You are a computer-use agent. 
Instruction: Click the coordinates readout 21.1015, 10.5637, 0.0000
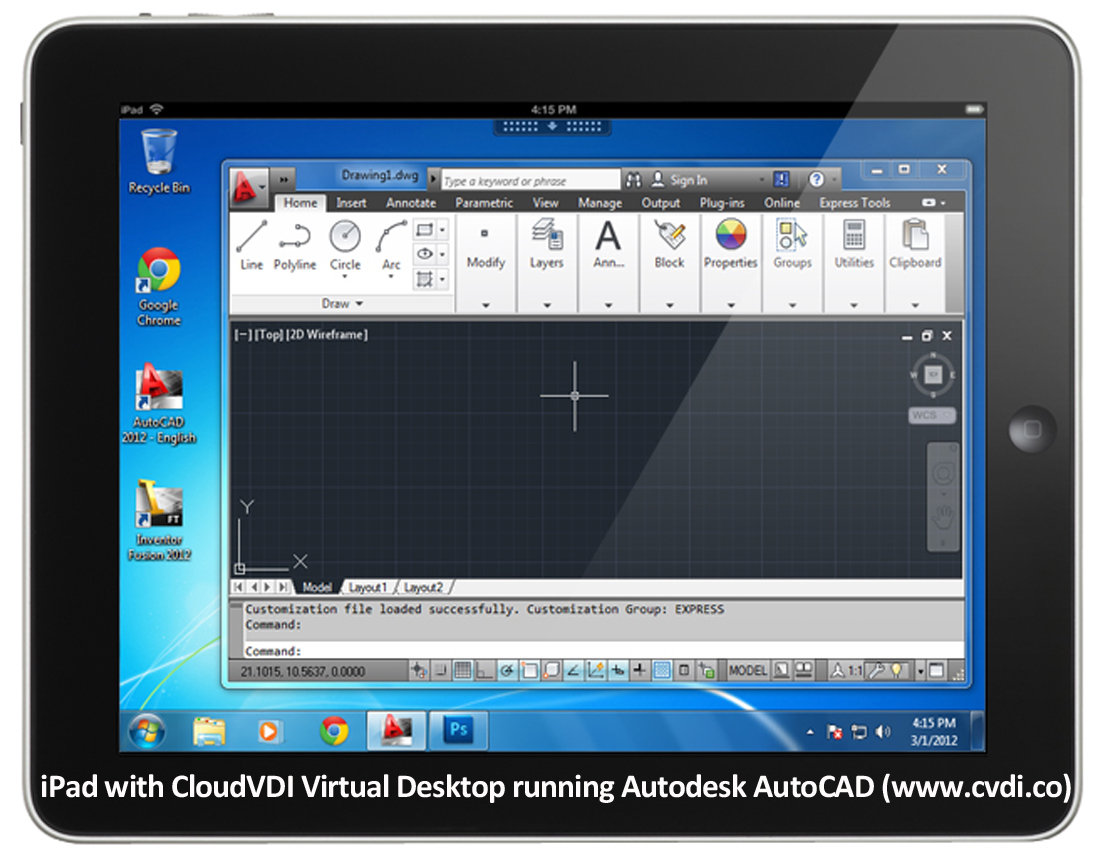point(302,672)
